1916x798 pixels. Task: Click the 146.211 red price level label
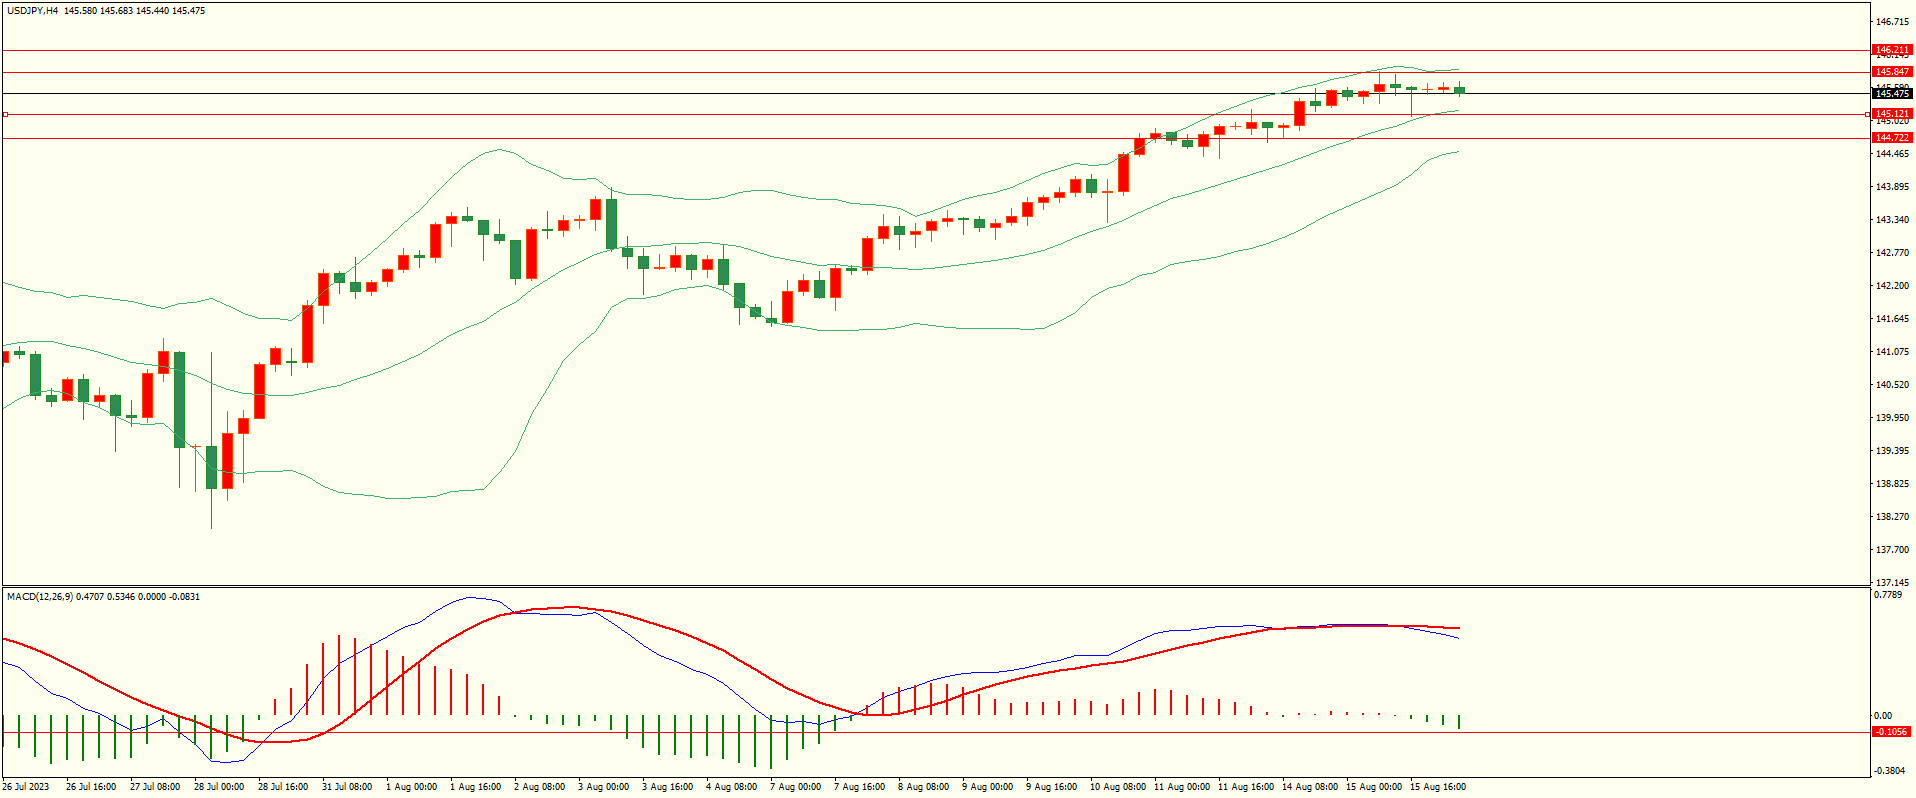(x=1891, y=50)
